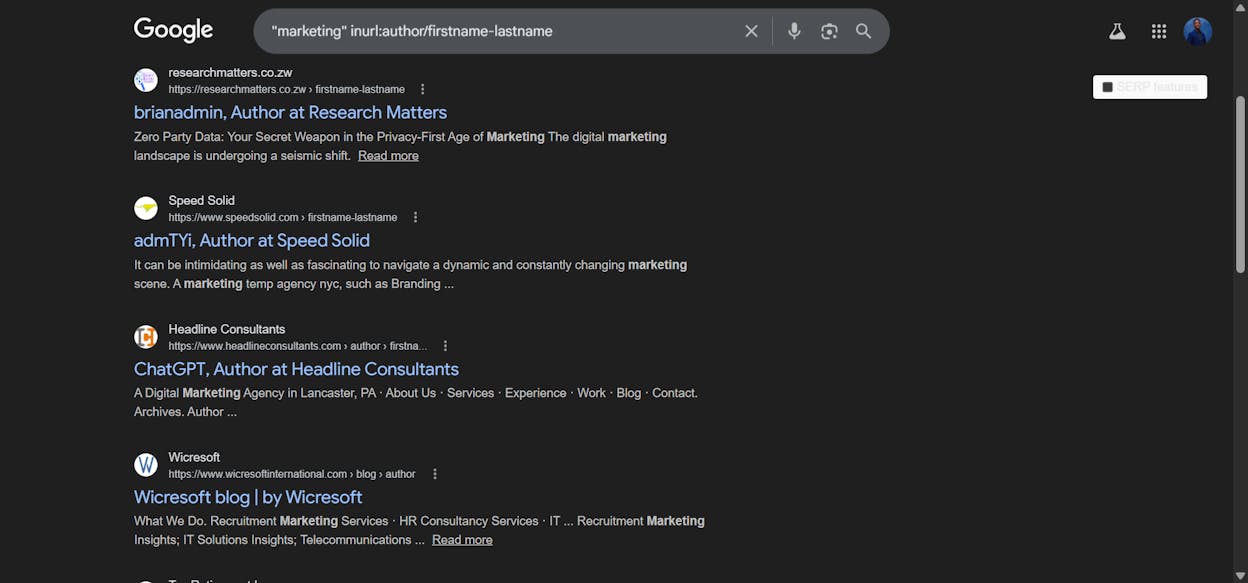The image size is (1248, 583).
Task: Open the Google account avatar
Action: 1198,31
